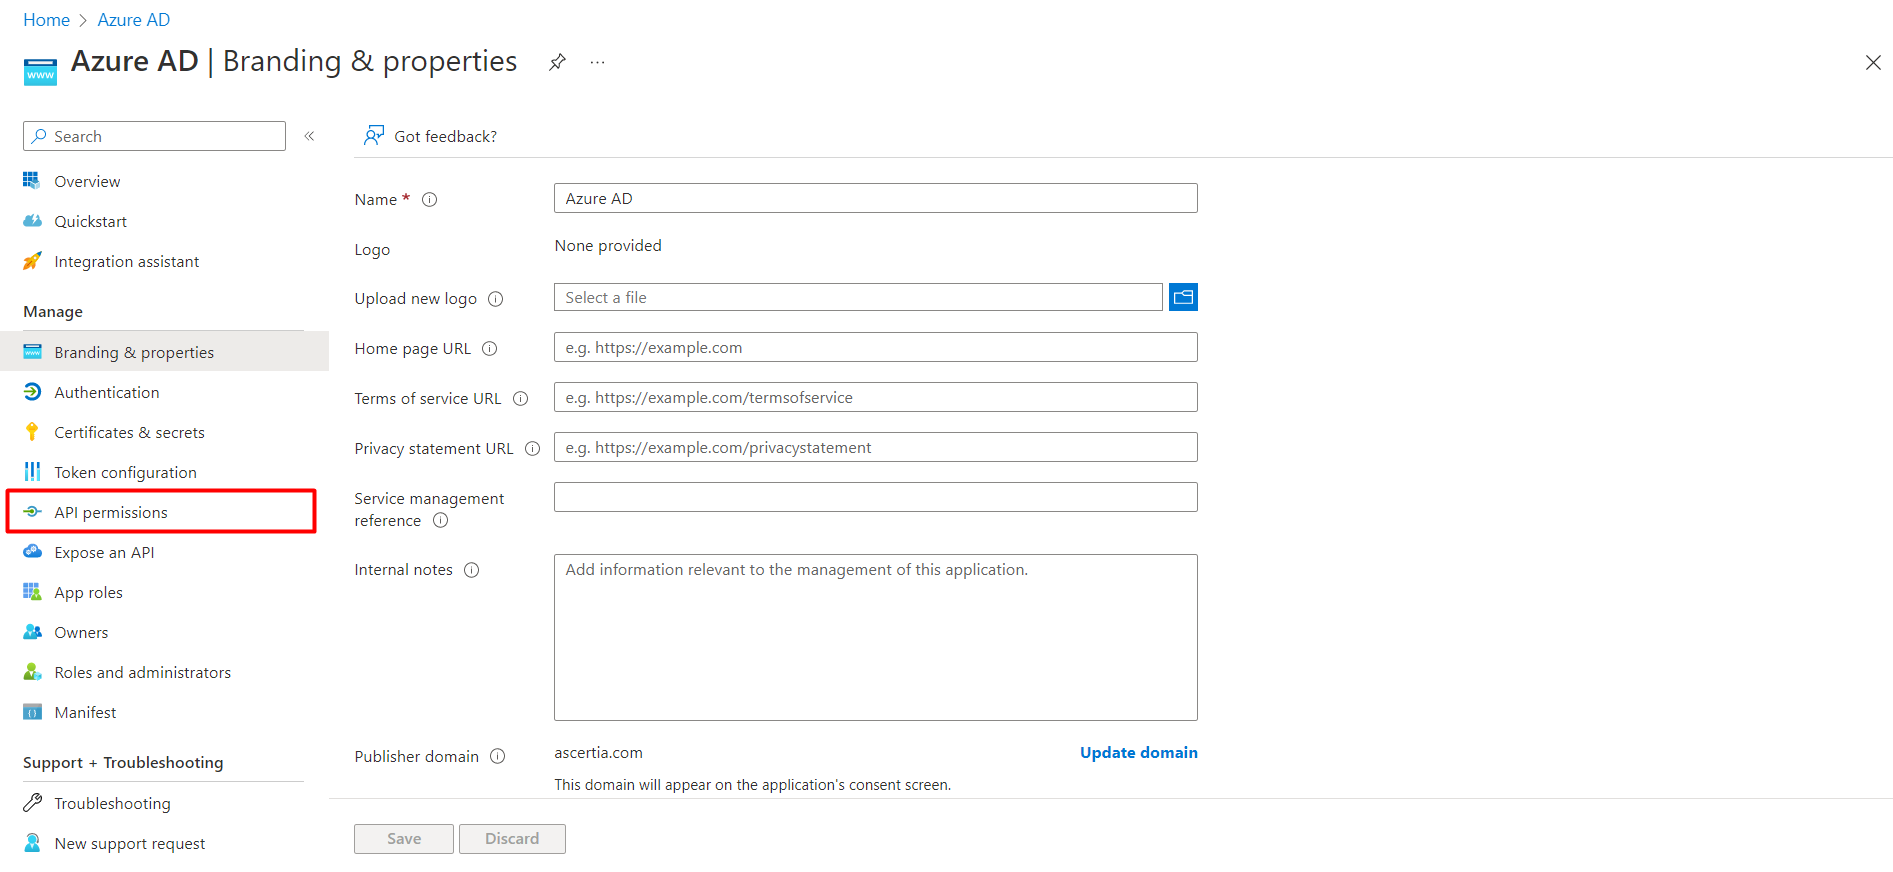Click the Integration assistant rocket icon
This screenshot has width=1893, height=872.
click(x=32, y=261)
